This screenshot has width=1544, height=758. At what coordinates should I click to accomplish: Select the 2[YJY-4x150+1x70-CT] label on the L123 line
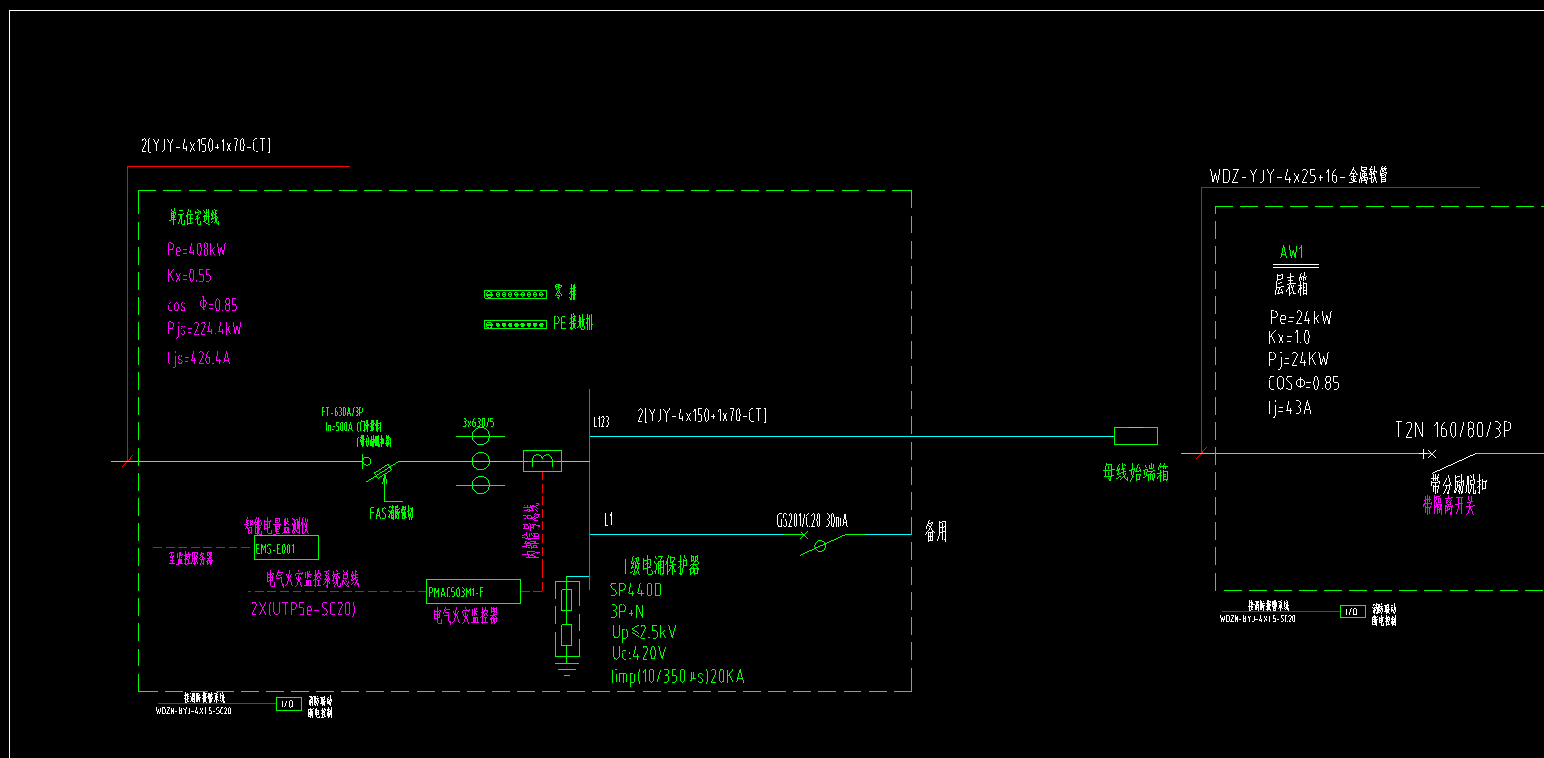(702, 415)
